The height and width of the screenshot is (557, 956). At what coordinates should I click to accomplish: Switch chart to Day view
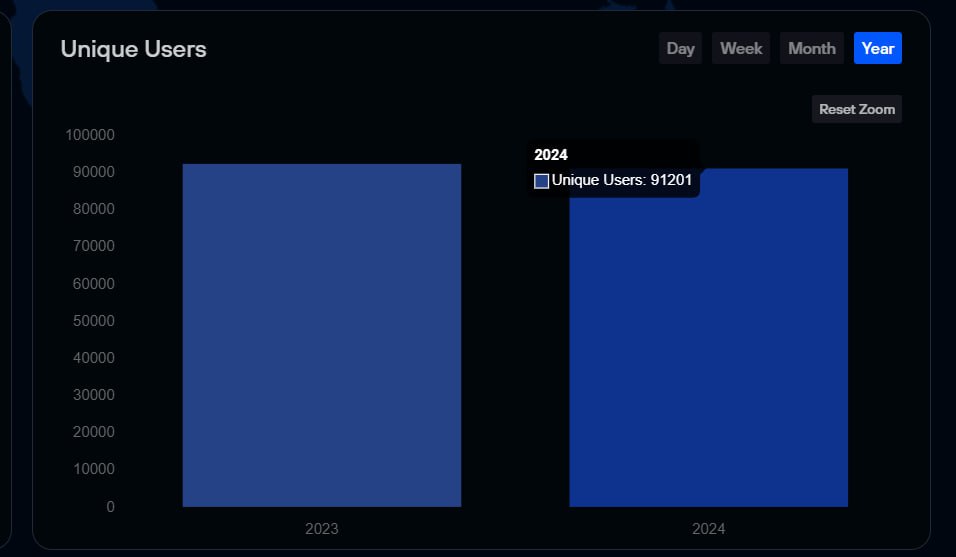[680, 48]
